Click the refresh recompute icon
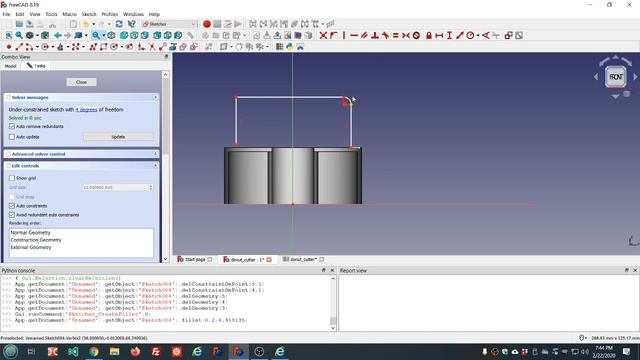Viewport: 640px width, 360px height. (x=119, y=24)
